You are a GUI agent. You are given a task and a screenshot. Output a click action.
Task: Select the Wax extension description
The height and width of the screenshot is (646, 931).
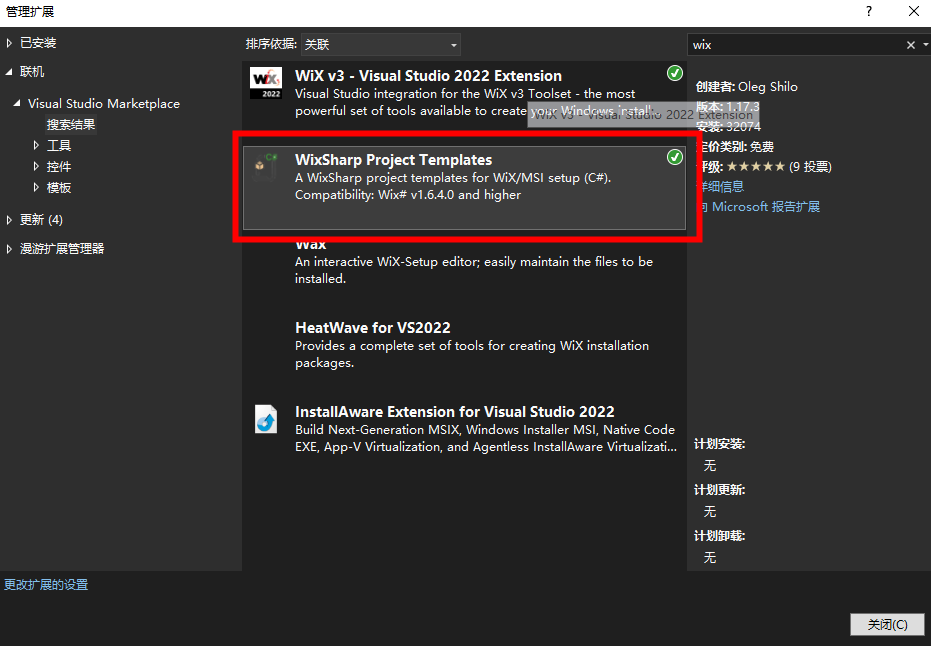click(x=474, y=270)
